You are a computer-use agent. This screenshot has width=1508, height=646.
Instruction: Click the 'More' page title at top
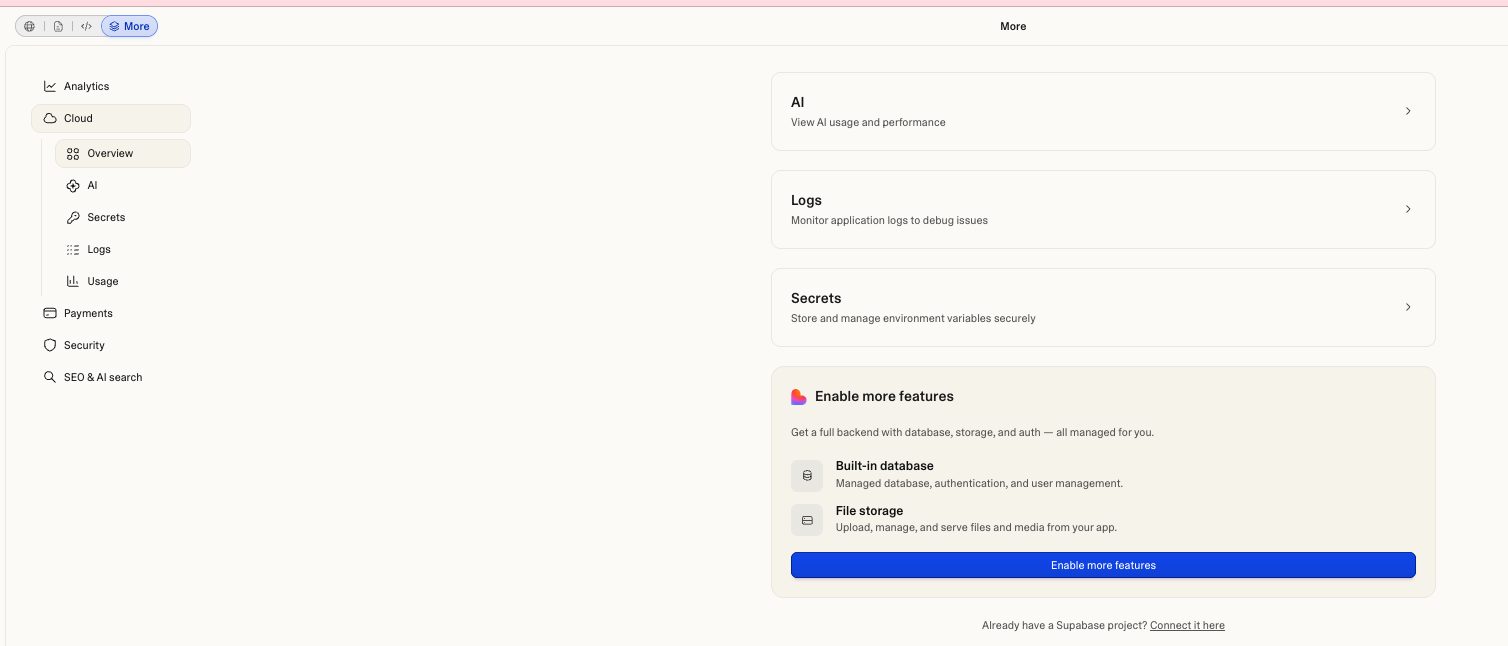point(1013,27)
